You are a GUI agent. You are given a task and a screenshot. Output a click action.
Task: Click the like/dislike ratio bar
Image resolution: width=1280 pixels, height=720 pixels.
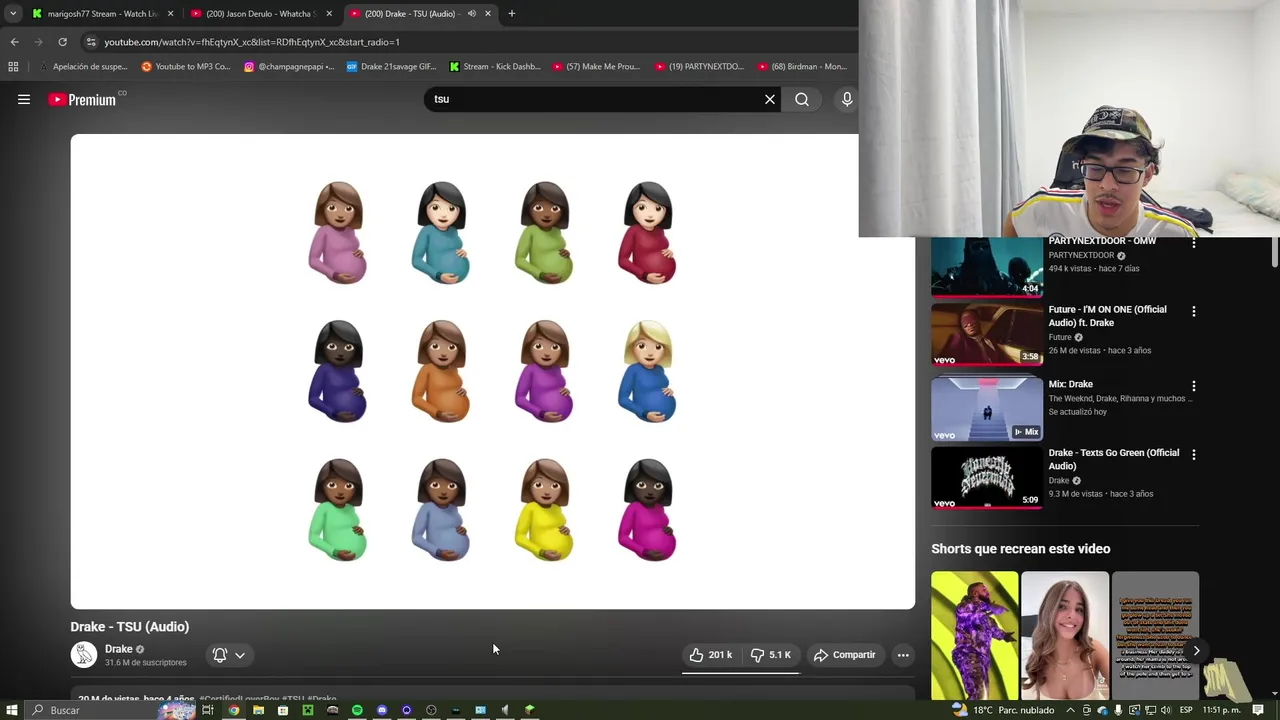(741, 673)
